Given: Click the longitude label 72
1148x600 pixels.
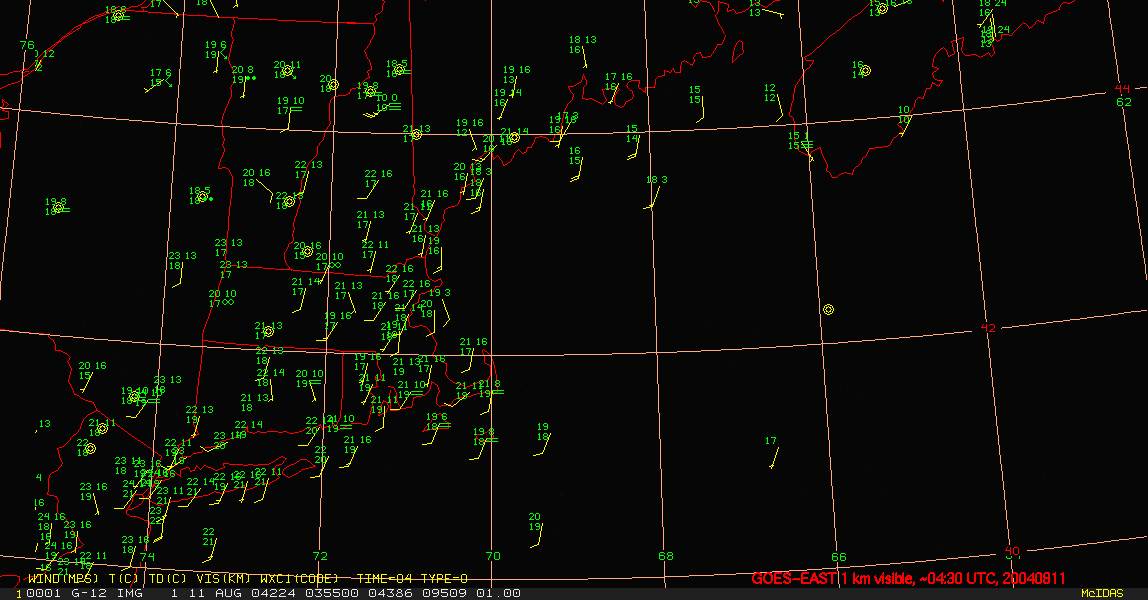Looking at the screenshot, I should click(x=320, y=556).
